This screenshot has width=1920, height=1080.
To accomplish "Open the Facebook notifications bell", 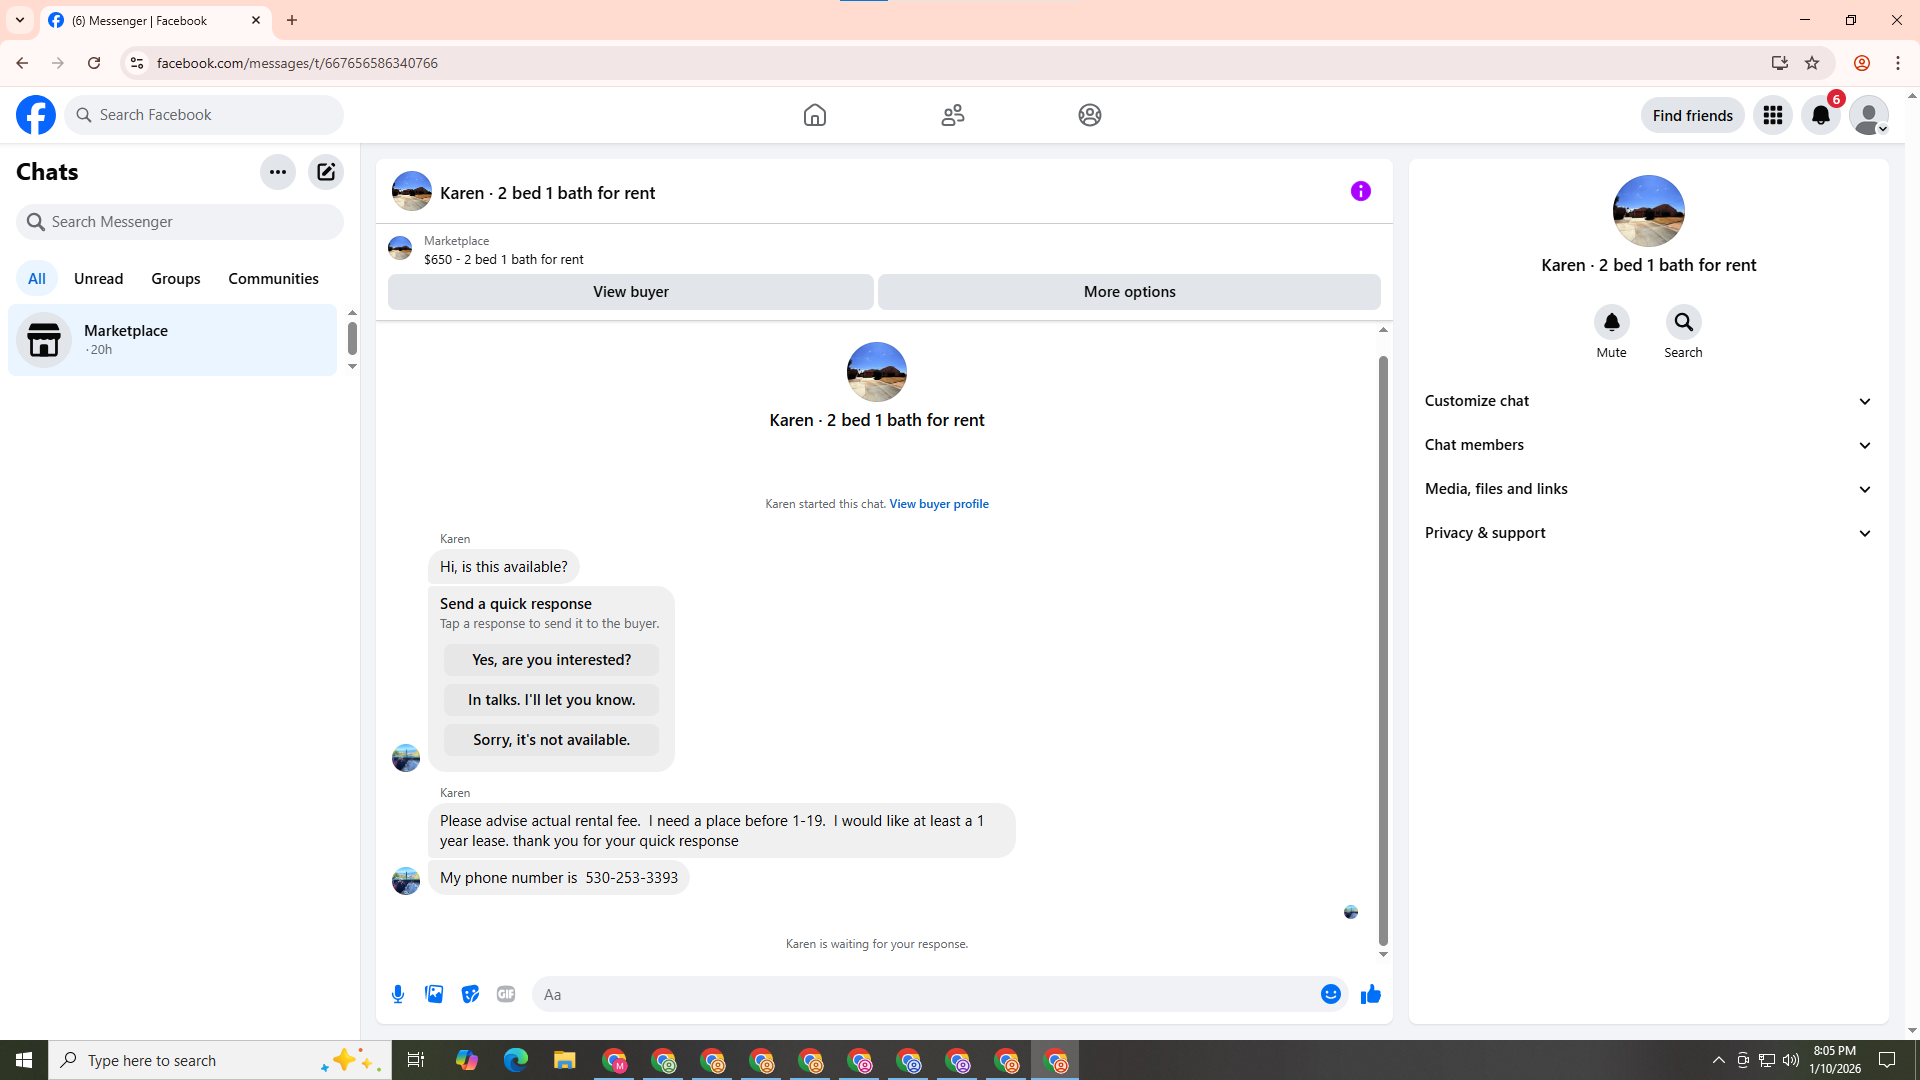I will tap(1820, 115).
